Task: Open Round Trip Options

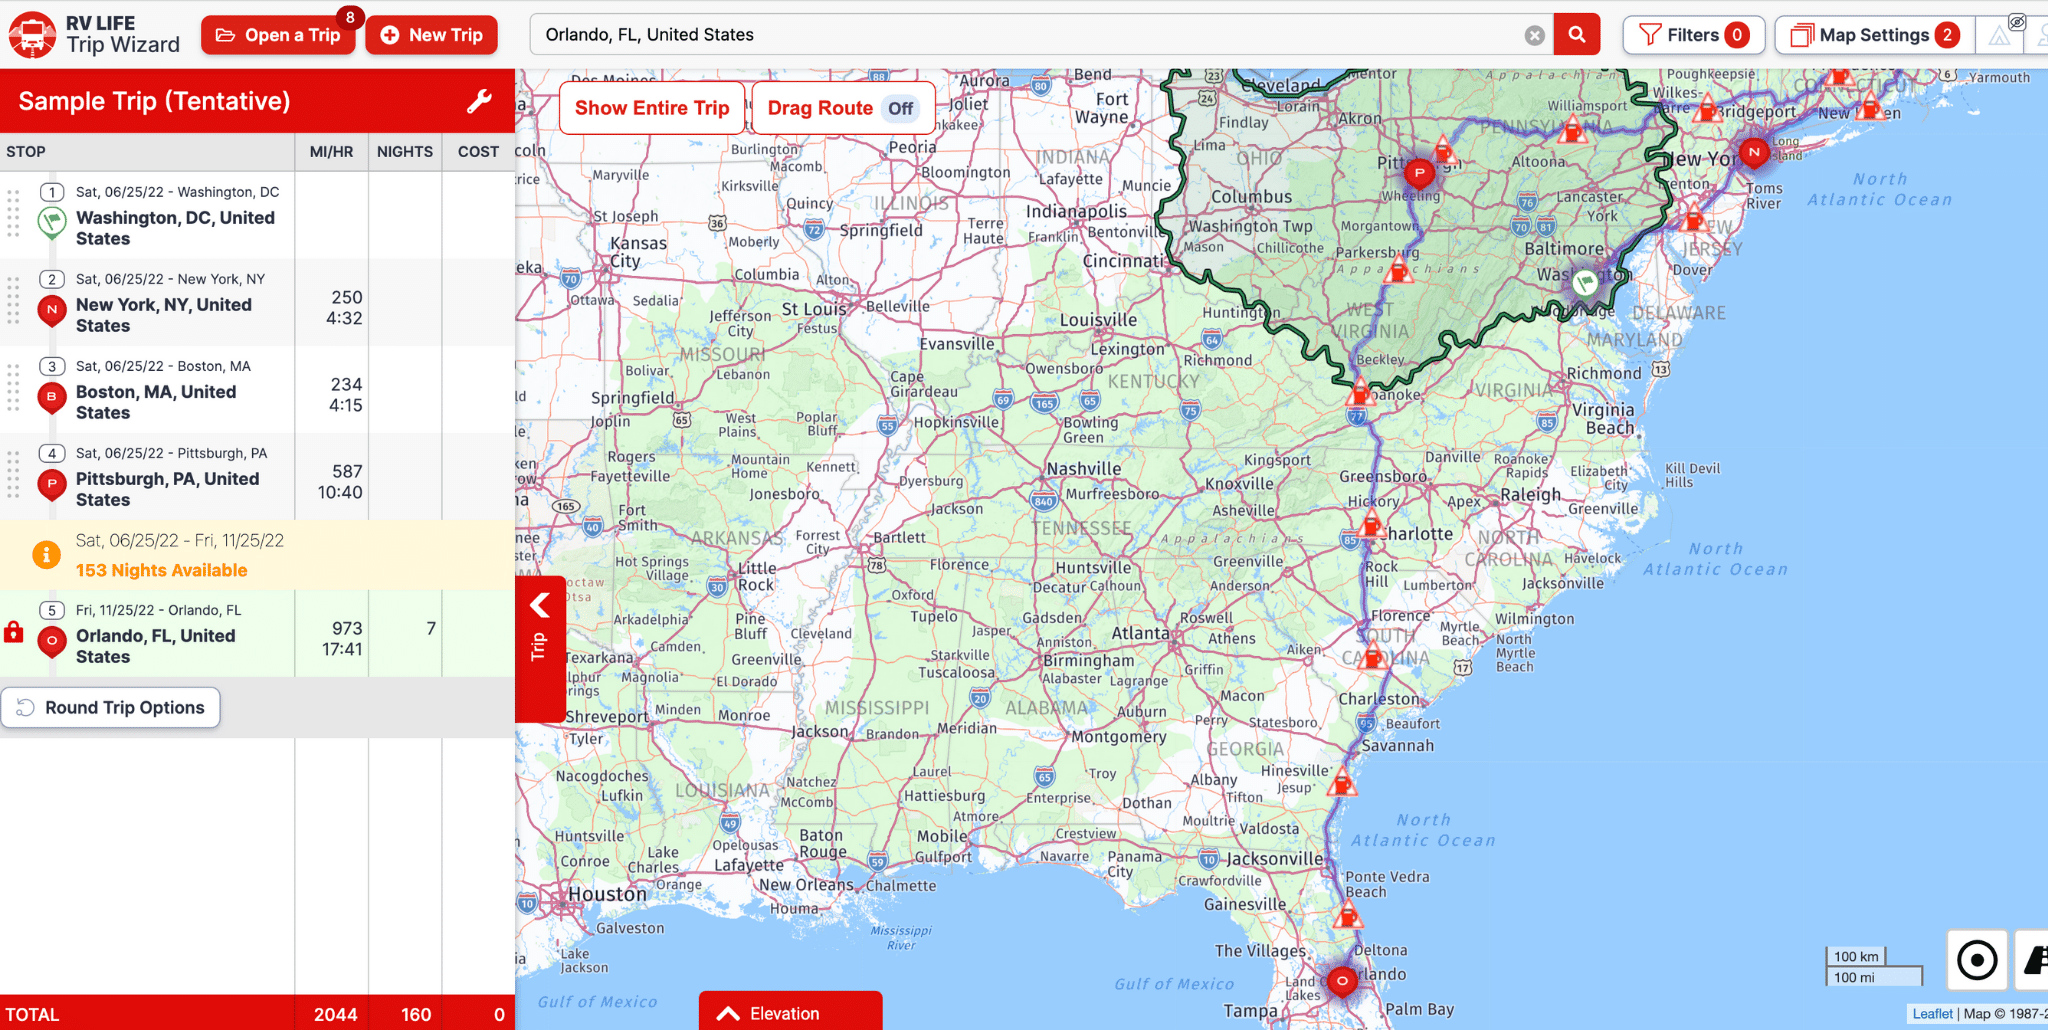Action: [x=111, y=707]
